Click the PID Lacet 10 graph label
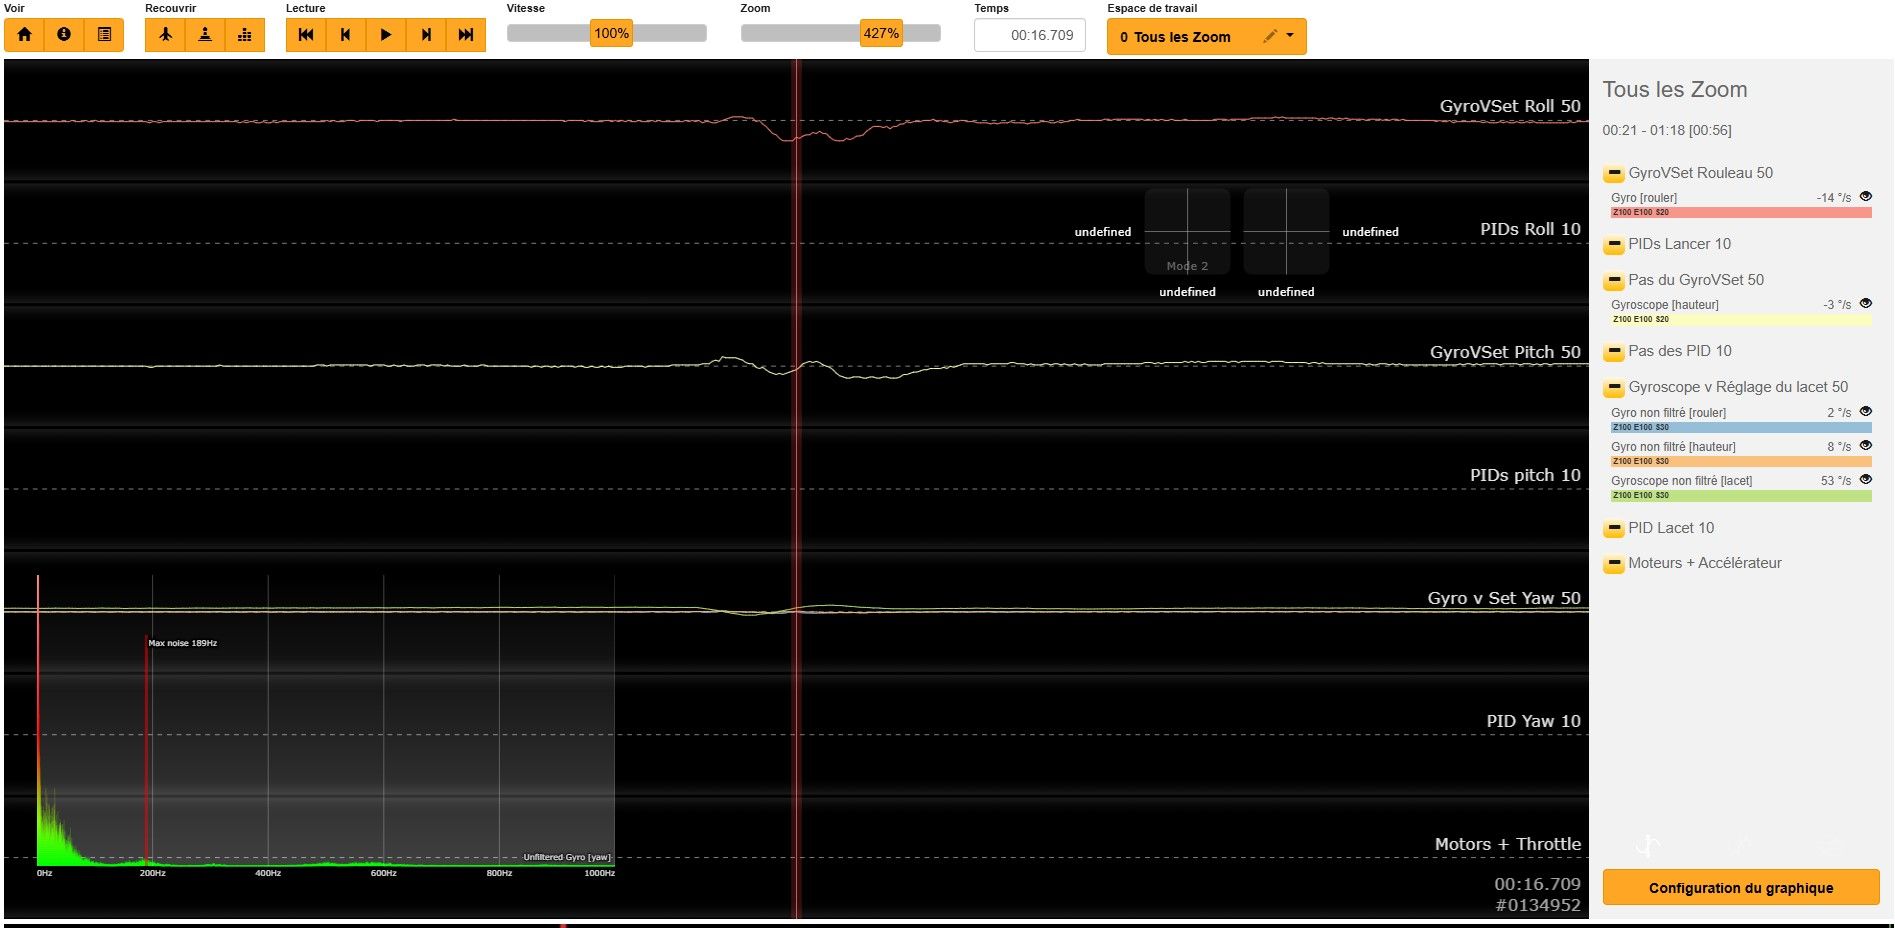1895x928 pixels. (1670, 528)
